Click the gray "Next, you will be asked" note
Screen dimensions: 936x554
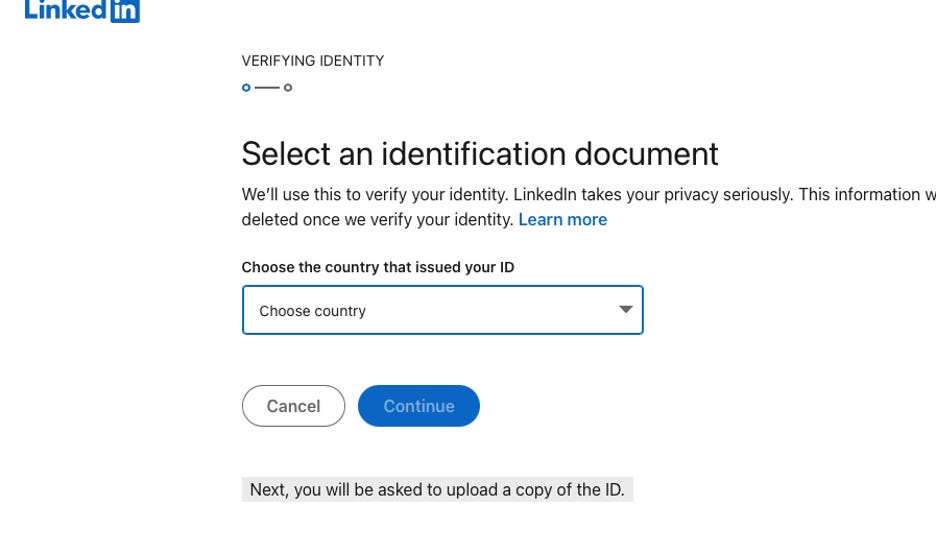[x=437, y=490]
